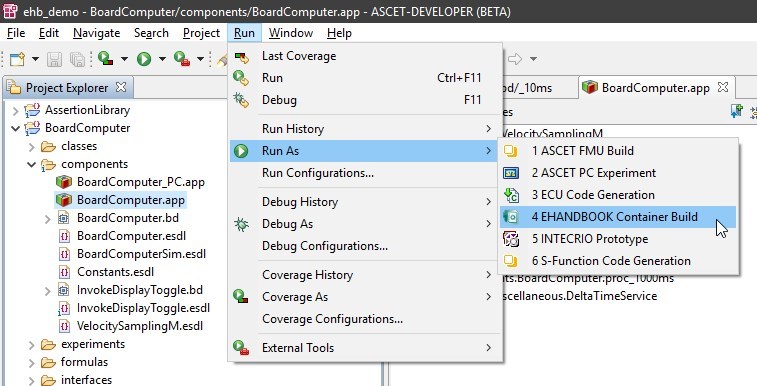Screen dimensions: 757x386
Task: Open the New wizard dropdown arrow
Action: pos(35,59)
